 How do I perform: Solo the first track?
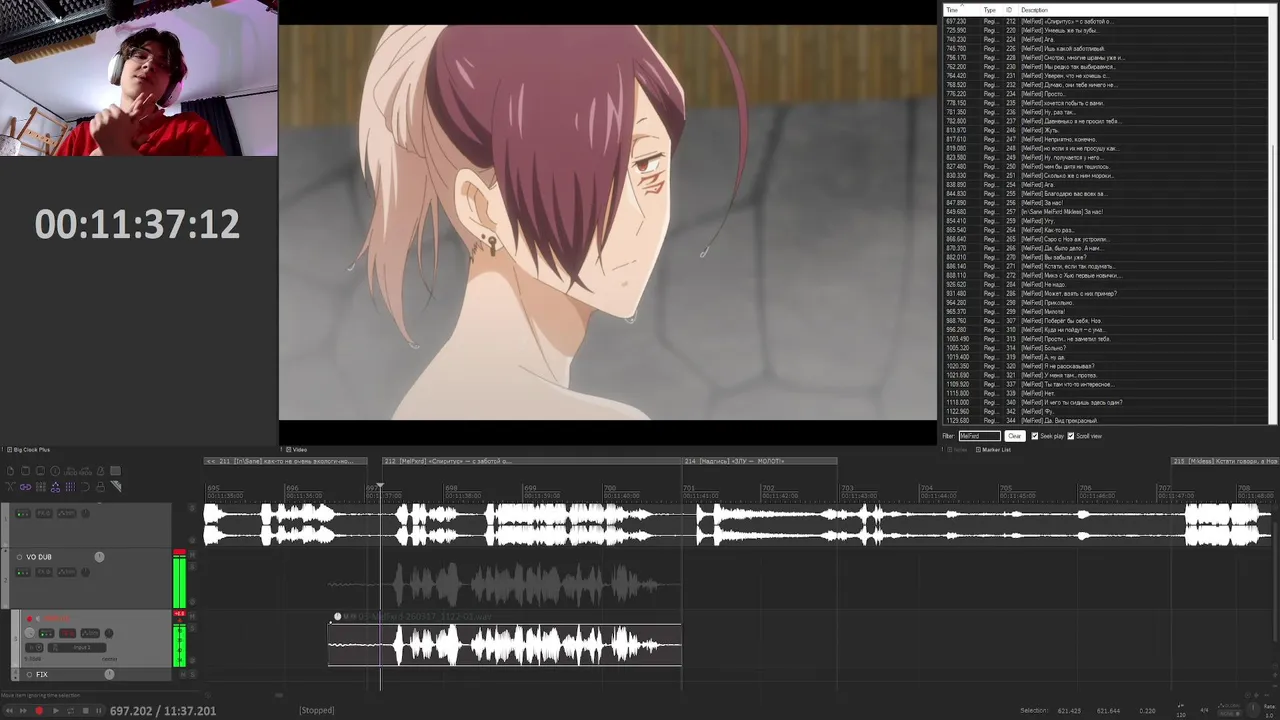click(192, 508)
